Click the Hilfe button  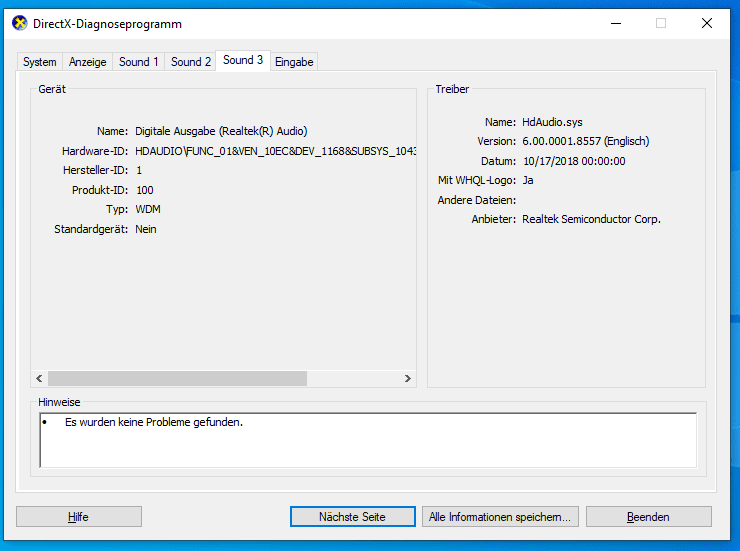coord(79,517)
